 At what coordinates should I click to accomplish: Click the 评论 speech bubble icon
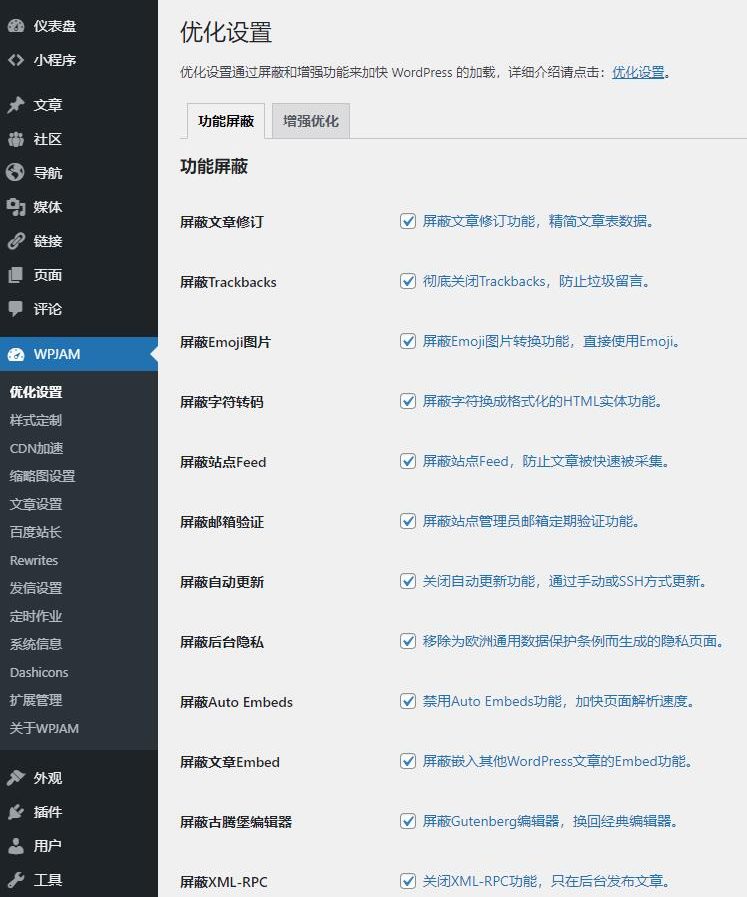click(x=16, y=309)
